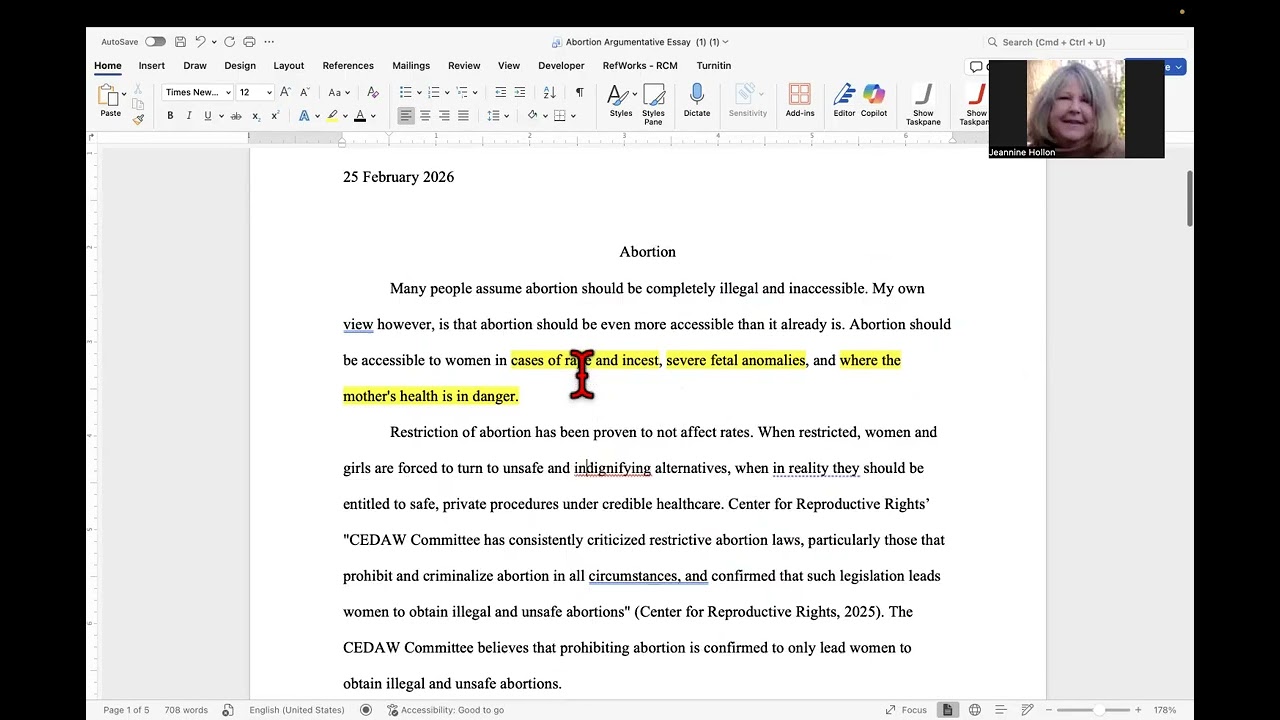This screenshot has height=720, width=1280.
Task: Open the Add-ins gallery
Action: coord(800,100)
